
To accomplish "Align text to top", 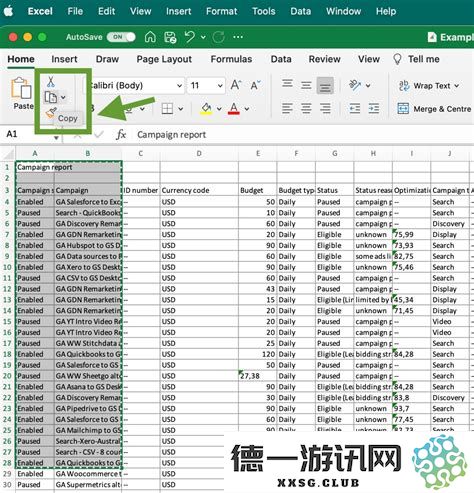I will (287, 83).
